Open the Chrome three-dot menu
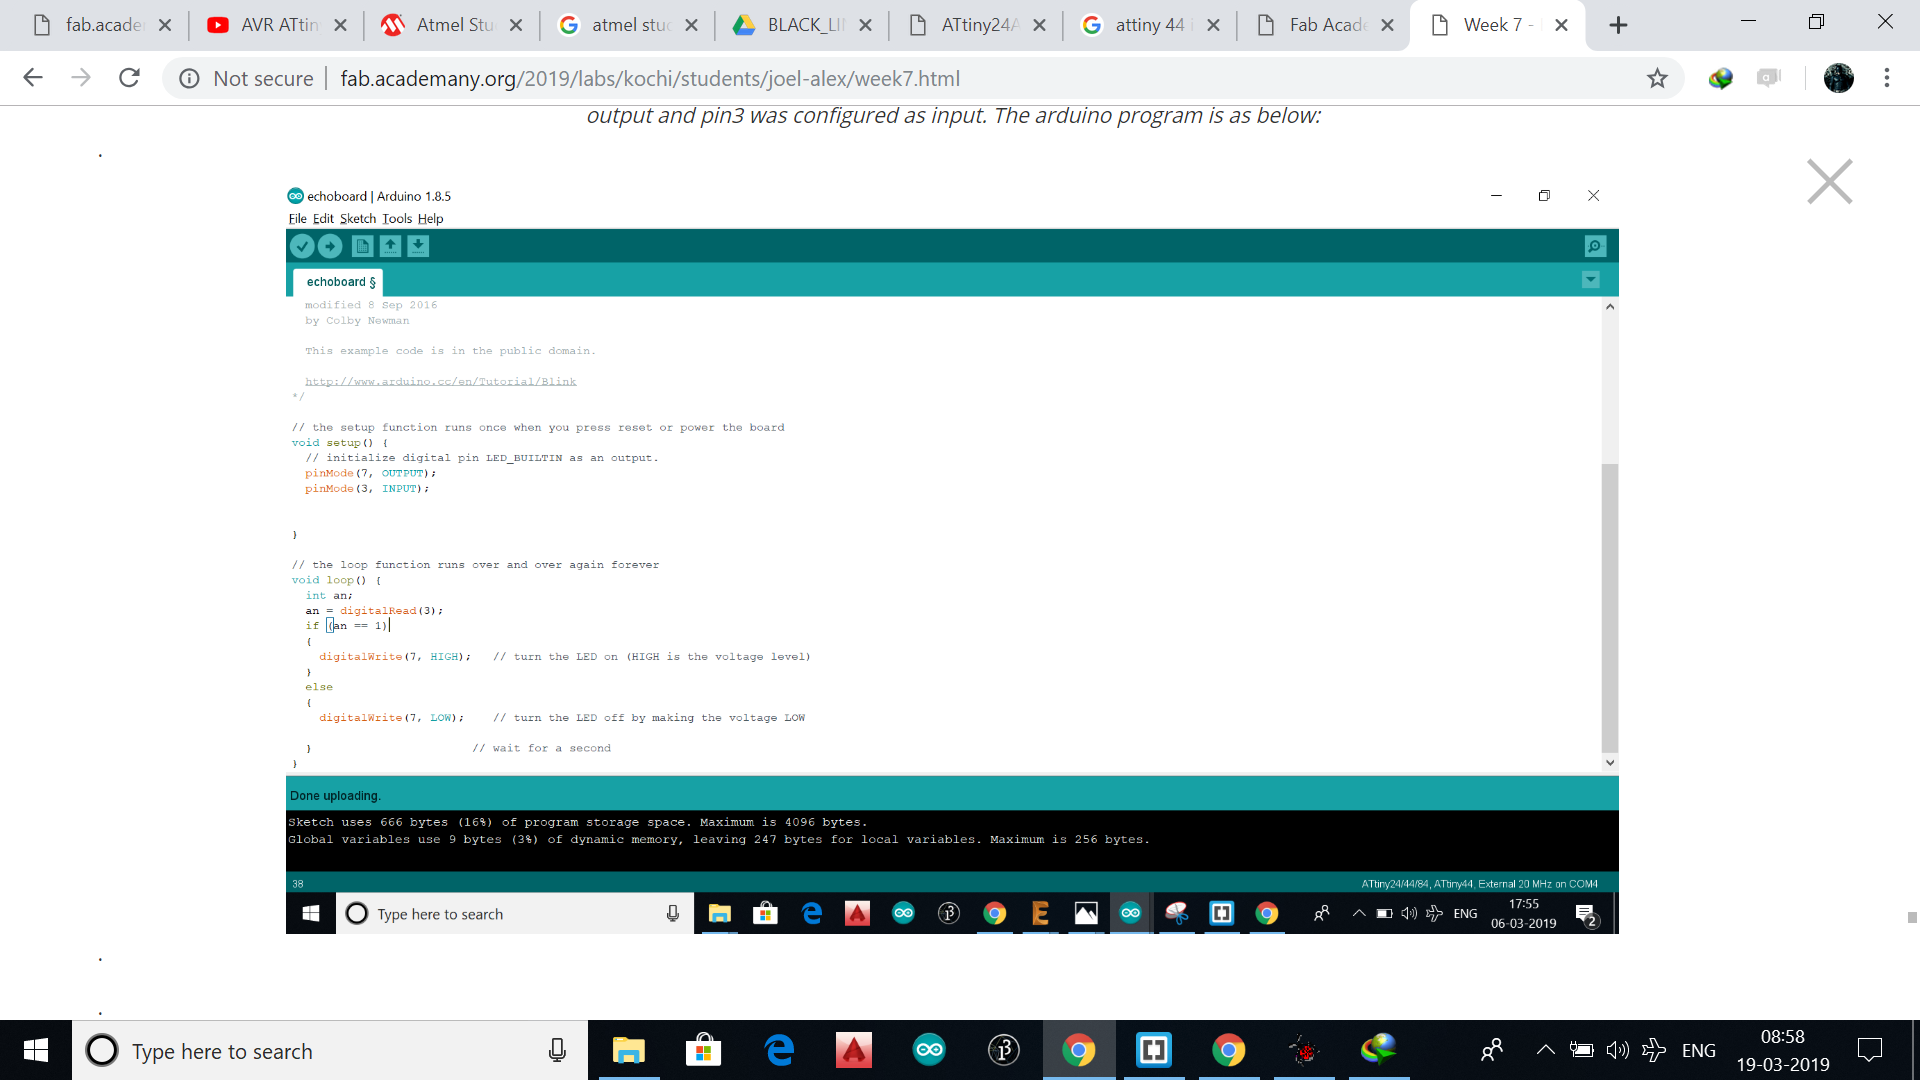 point(1886,78)
